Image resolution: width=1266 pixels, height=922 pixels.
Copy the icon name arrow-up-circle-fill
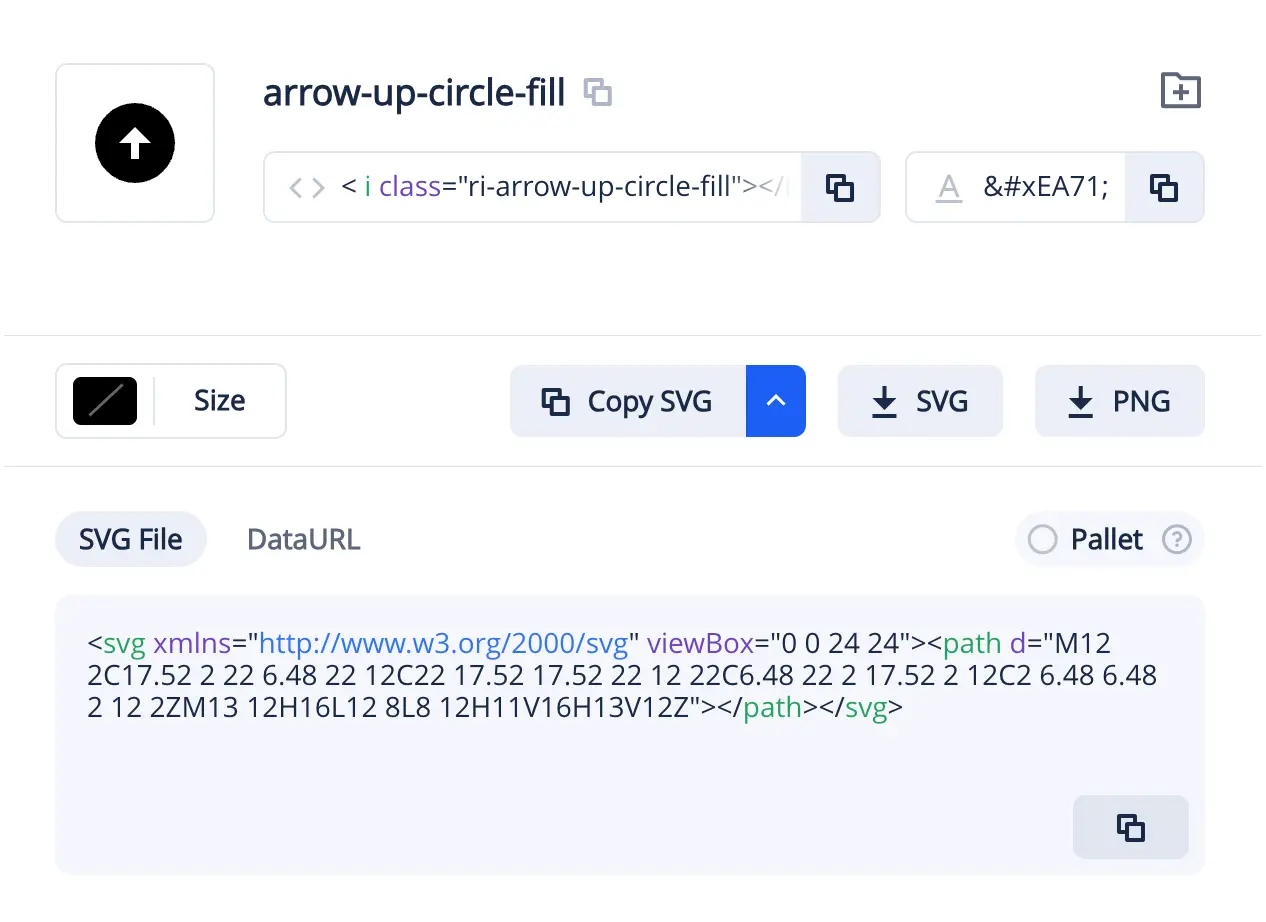coord(598,92)
